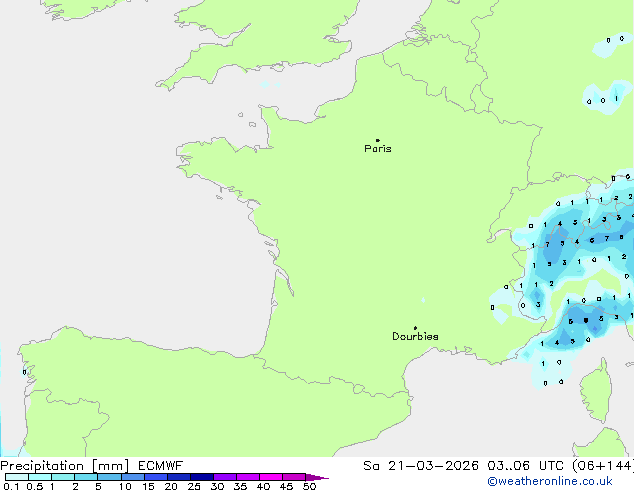
Task: Pick the 25–30 mm dark blue legend box
Action: (x=202, y=477)
